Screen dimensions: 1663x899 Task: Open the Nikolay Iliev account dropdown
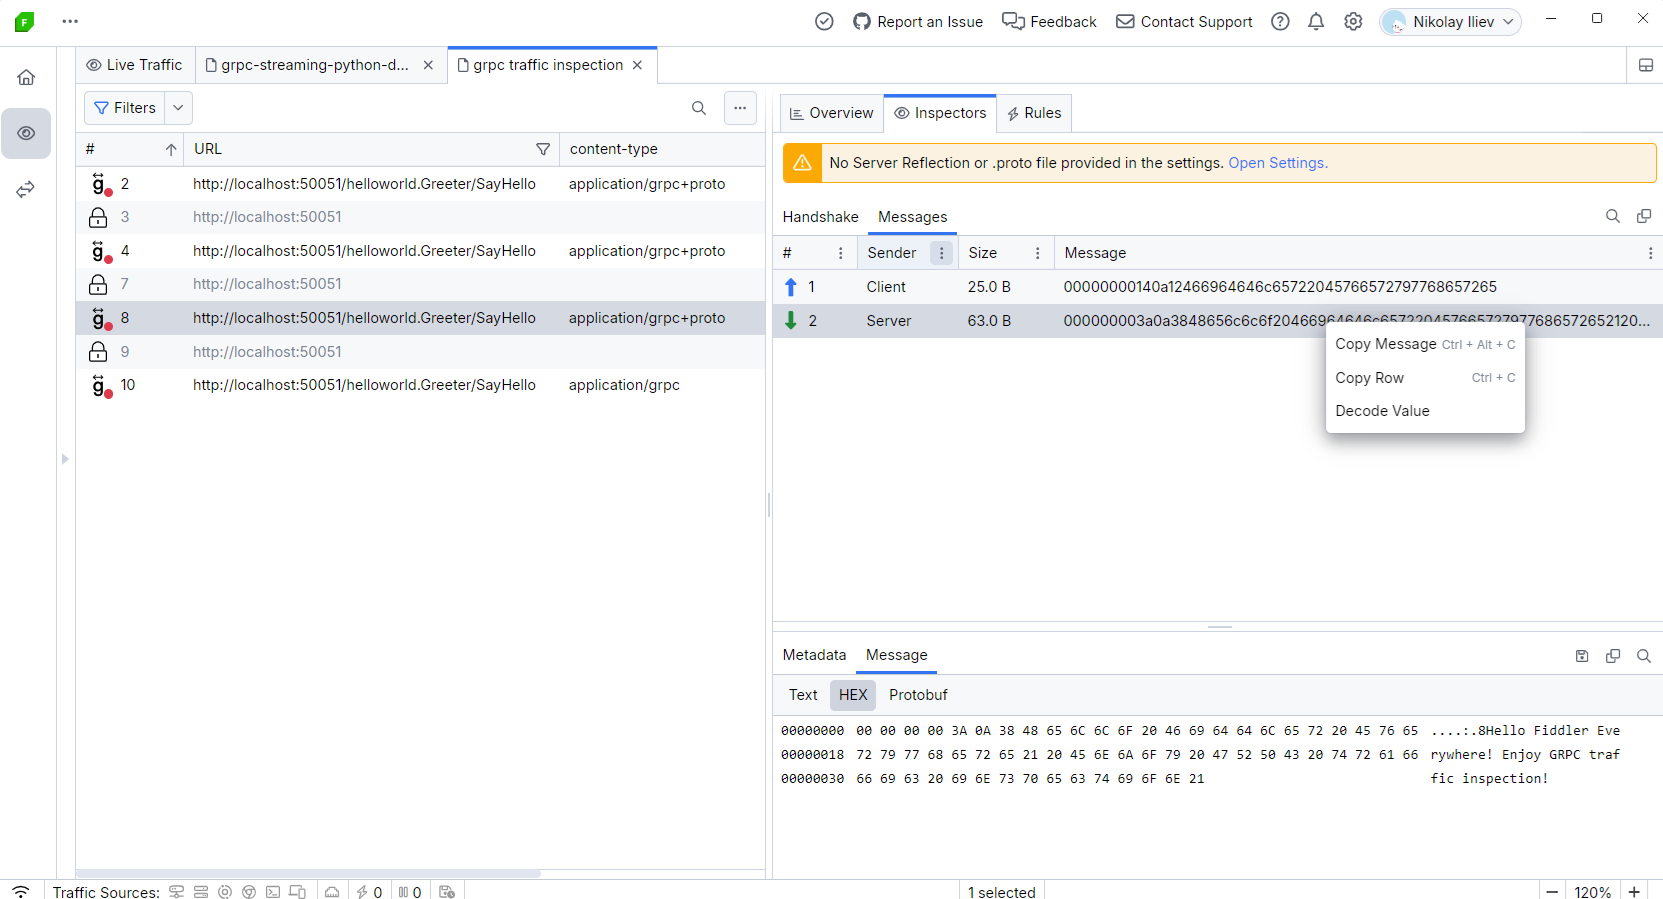coord(1450,22)
